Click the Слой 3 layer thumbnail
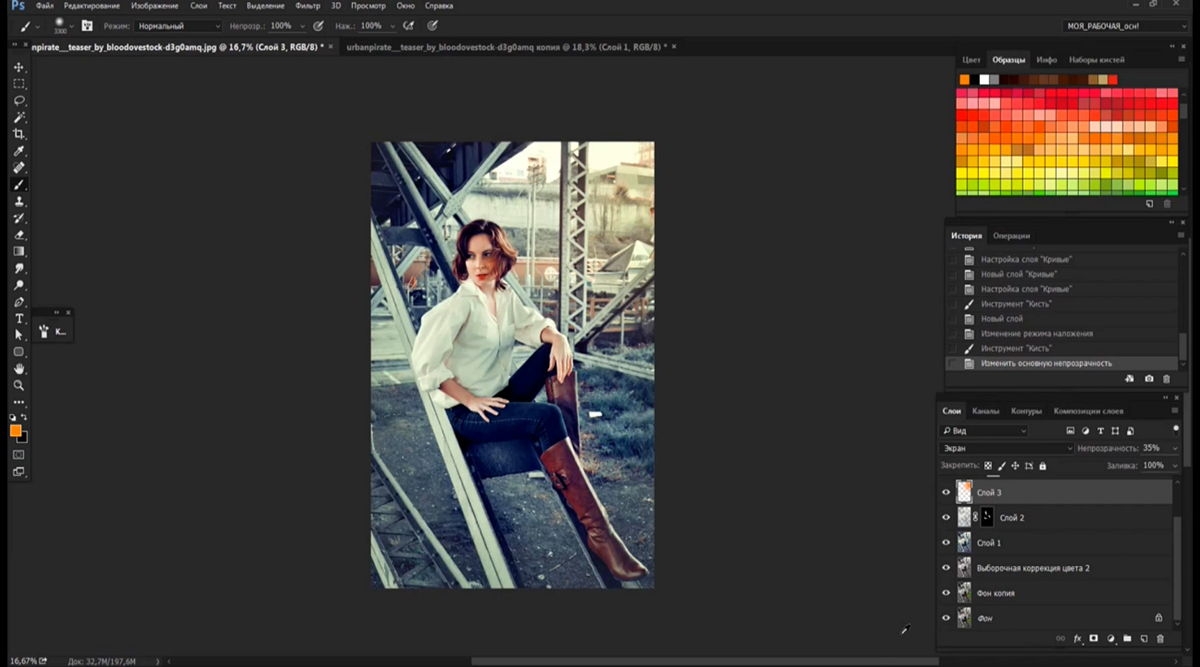The width and height of the screenshot is (1200, 667). click(x=964, y=492)
